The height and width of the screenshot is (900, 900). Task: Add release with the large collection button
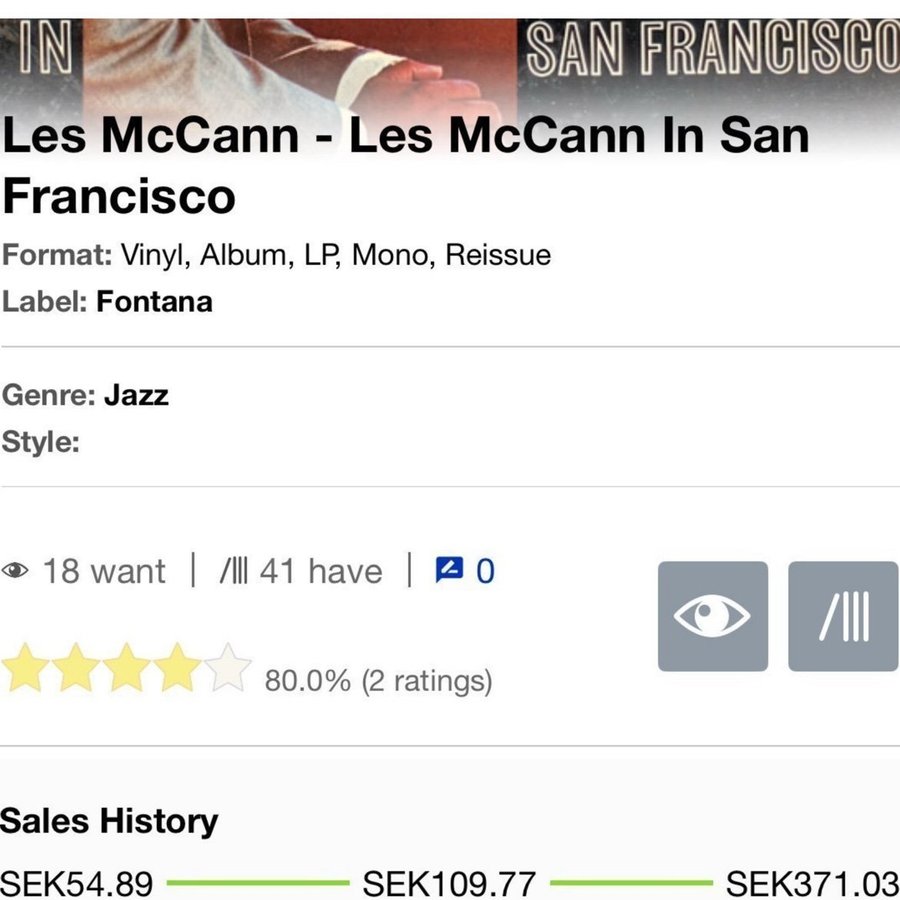tap(843, 616)
